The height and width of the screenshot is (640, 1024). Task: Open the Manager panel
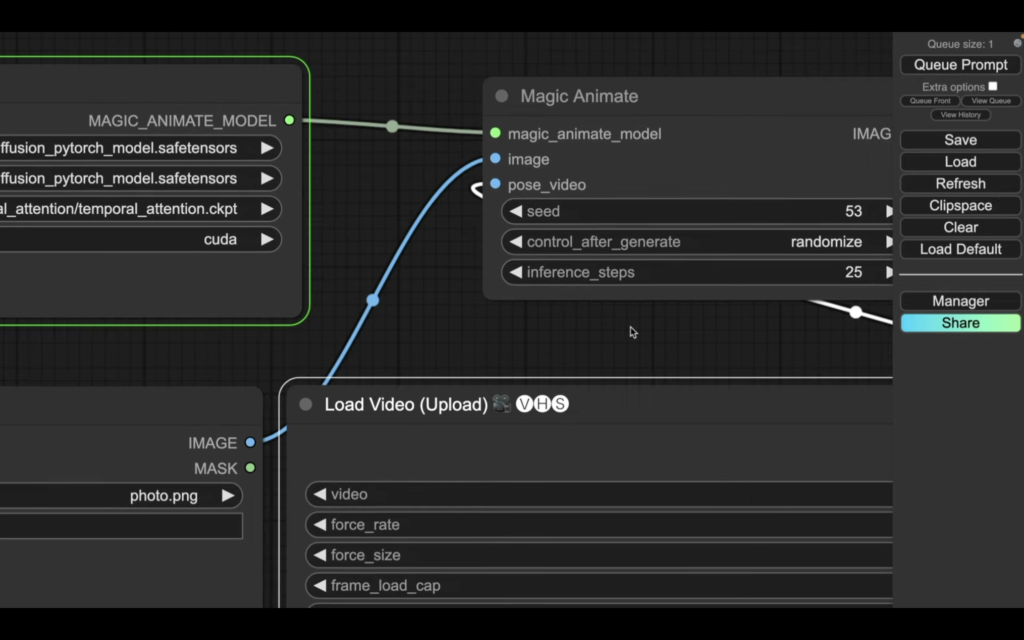(x=960, y=301)
